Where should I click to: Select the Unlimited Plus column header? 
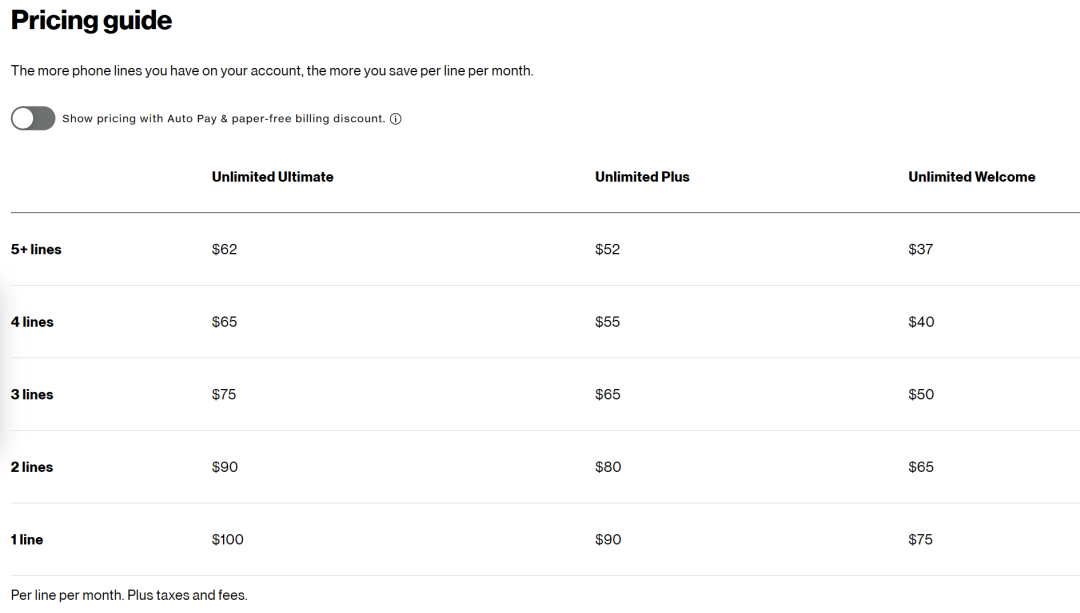(642, 177)
